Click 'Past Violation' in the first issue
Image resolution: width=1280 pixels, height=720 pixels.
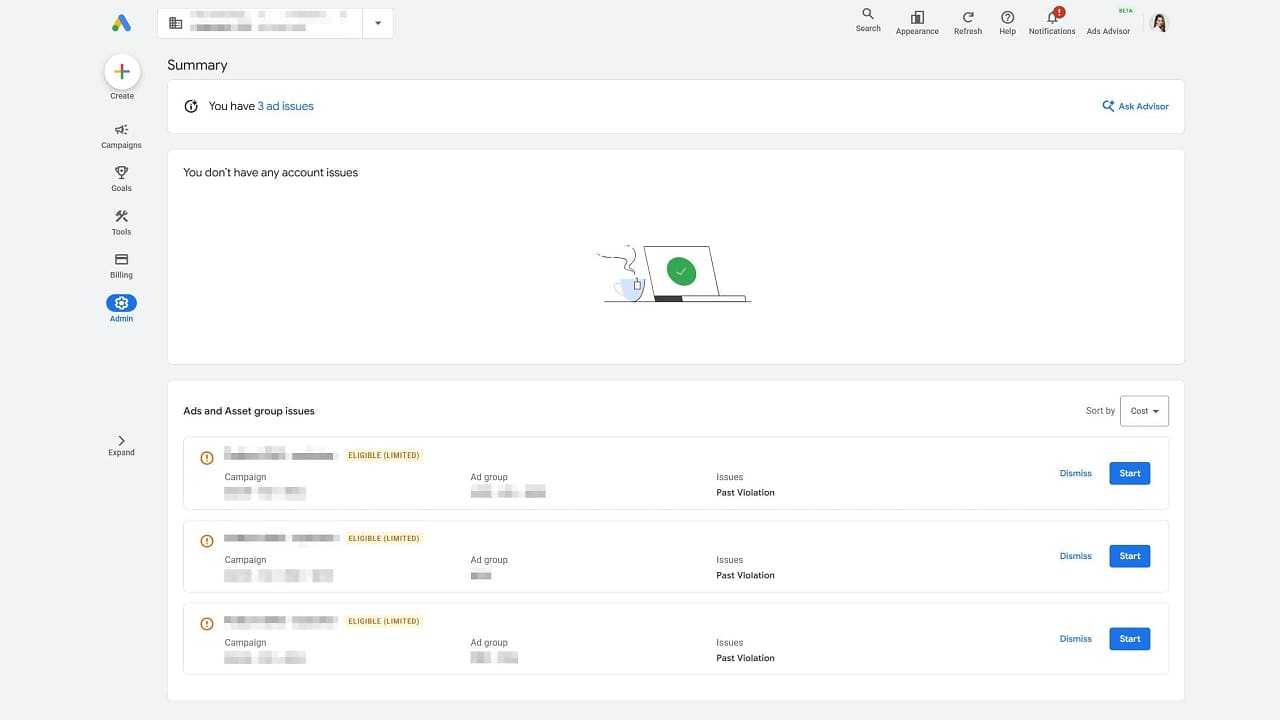pyautogui.click(x=745, y=492)
